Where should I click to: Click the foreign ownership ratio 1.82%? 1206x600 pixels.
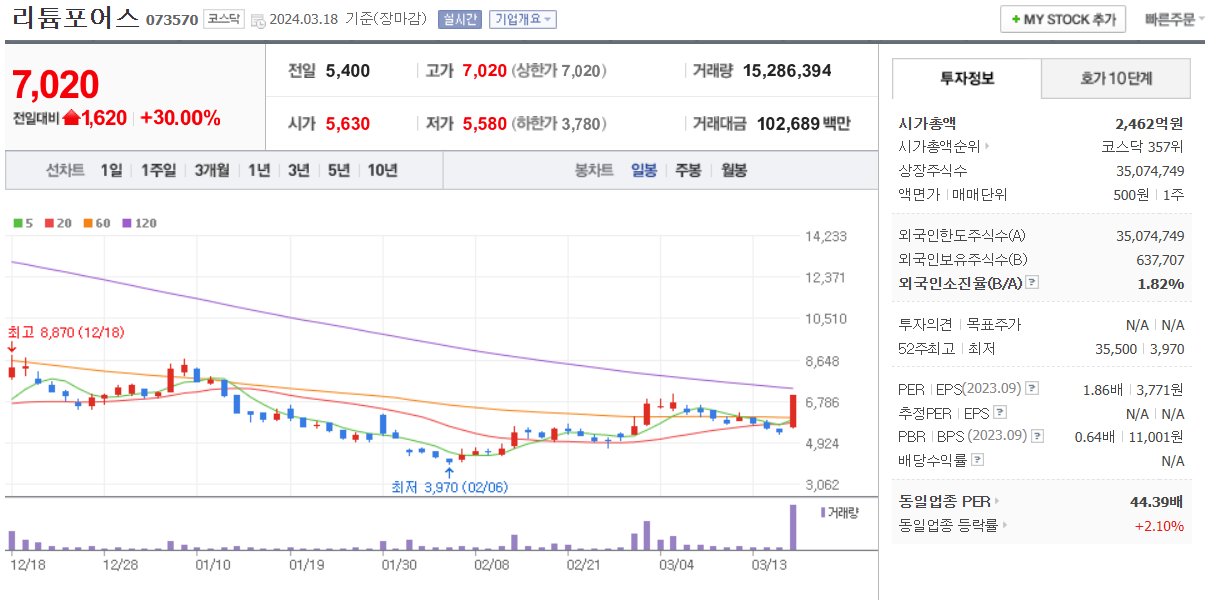tap(1161, 284)
